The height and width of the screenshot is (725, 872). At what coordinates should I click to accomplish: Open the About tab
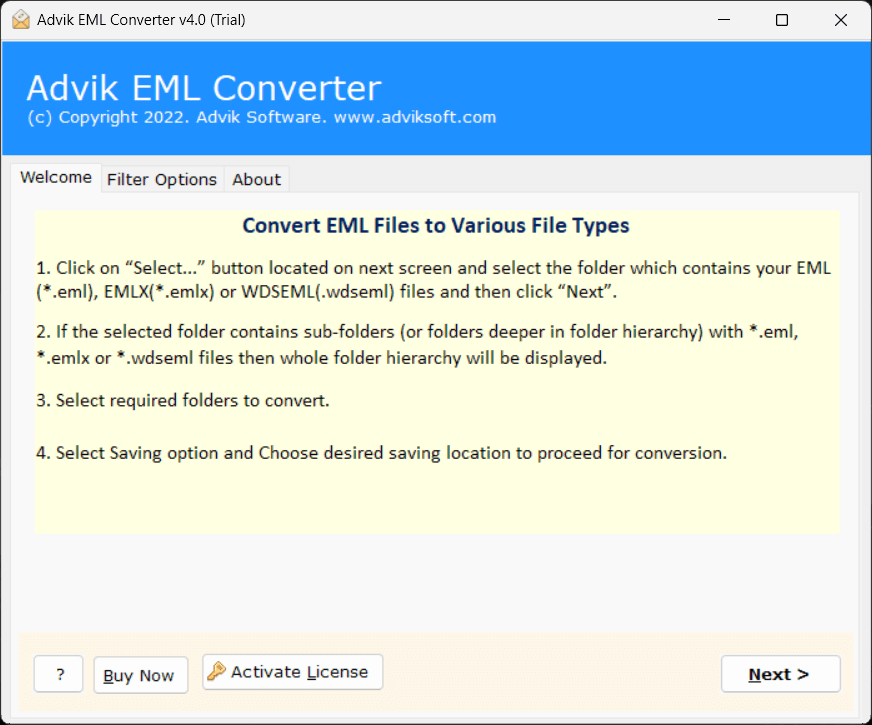256,180
